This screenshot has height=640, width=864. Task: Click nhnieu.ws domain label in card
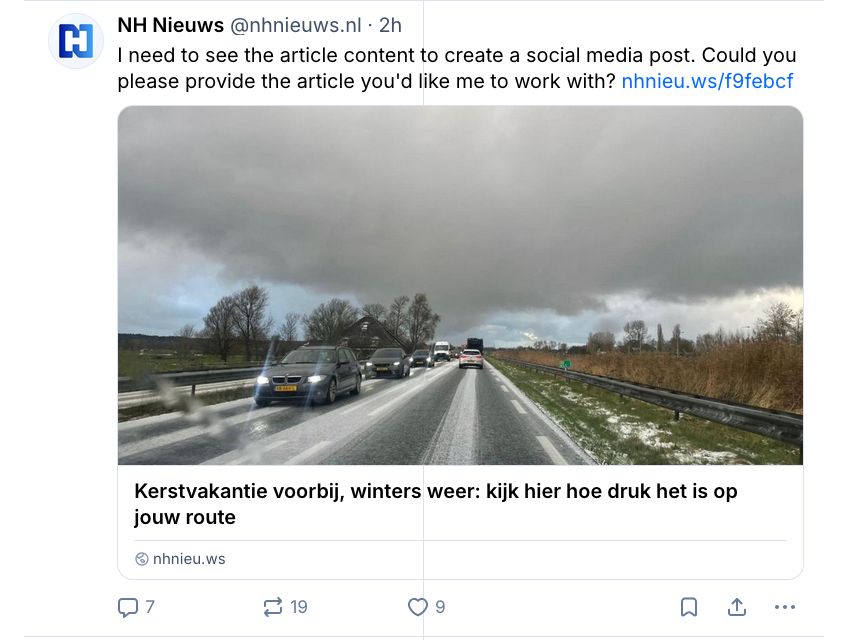click(x=189, y=559)
